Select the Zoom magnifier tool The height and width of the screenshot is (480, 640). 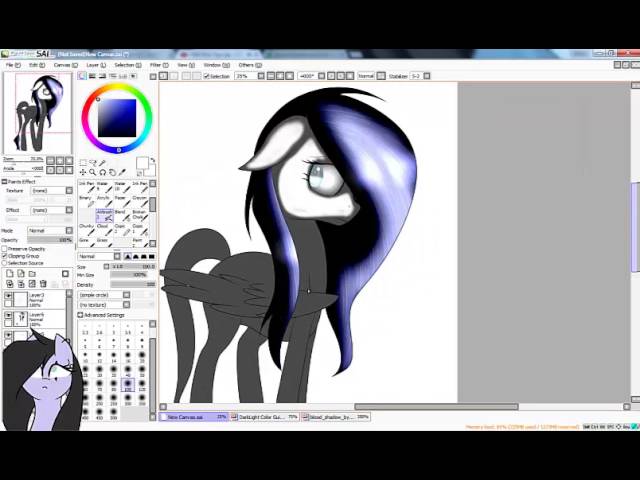[93, 172]
